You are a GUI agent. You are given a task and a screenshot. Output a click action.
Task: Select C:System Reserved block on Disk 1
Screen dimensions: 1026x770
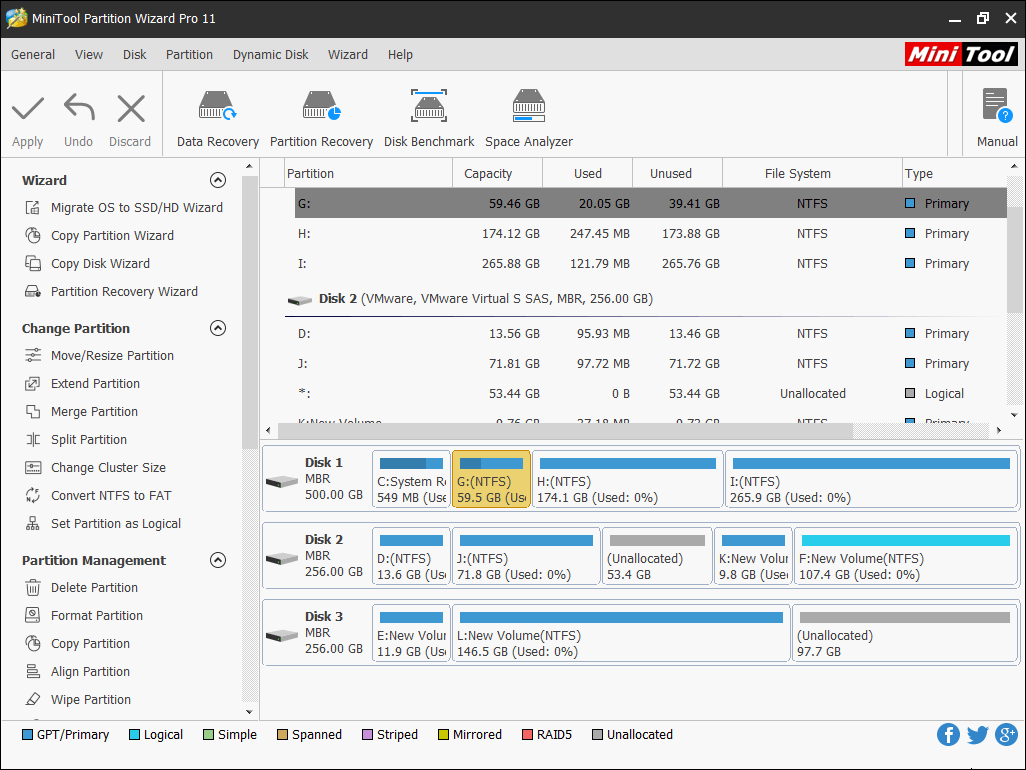click(412, 479)
